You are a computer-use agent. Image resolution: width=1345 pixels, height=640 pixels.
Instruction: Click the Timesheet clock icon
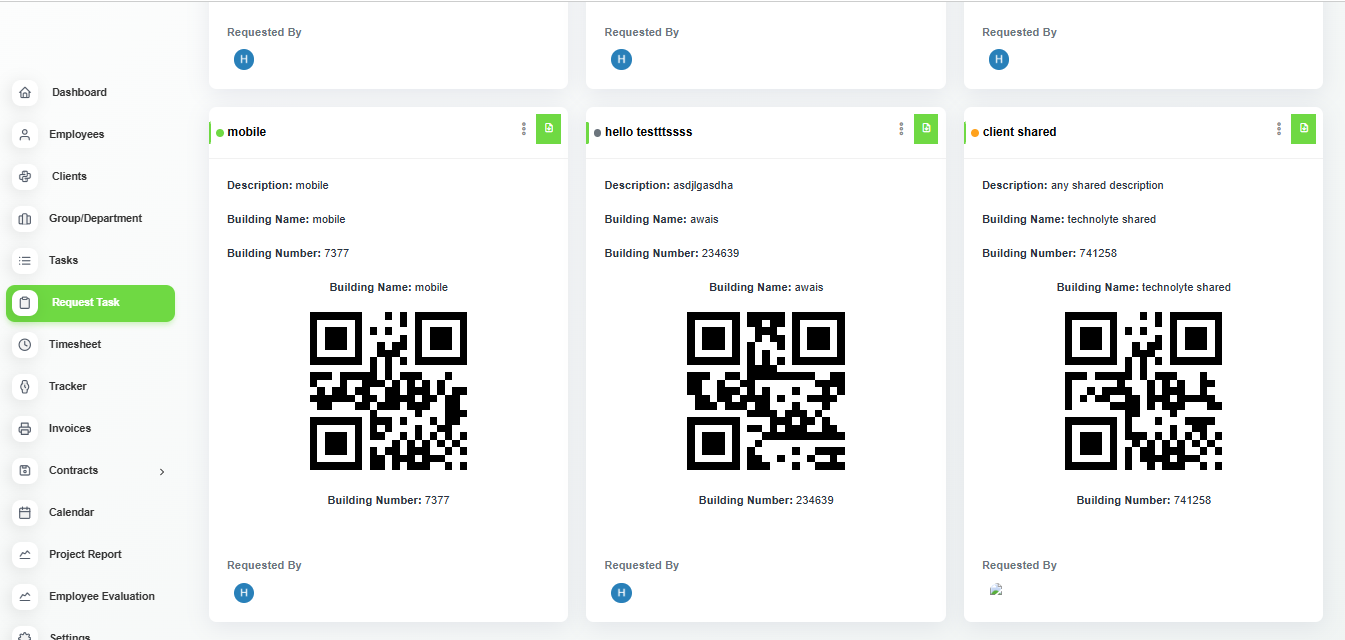pyautogui.click(x=25, y=344)
